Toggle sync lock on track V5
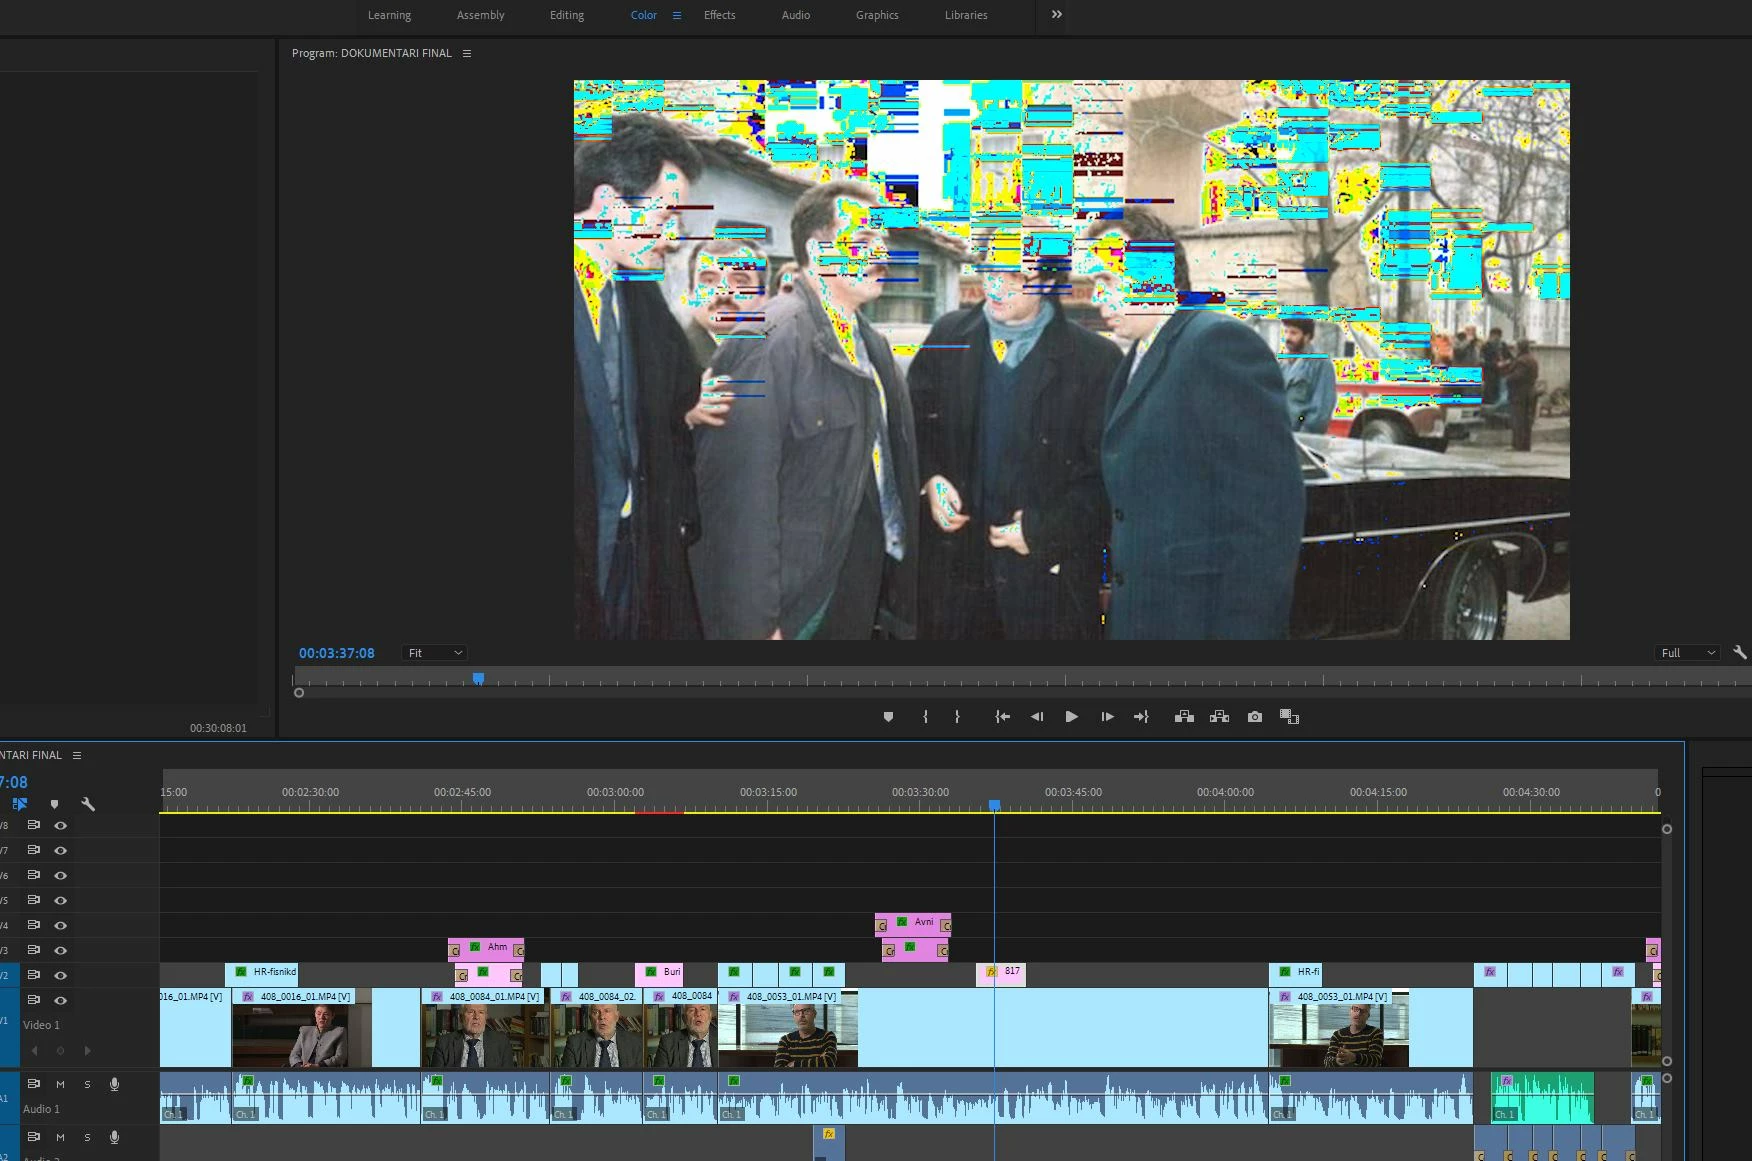 pyautogui.click(x=33, y=900)
